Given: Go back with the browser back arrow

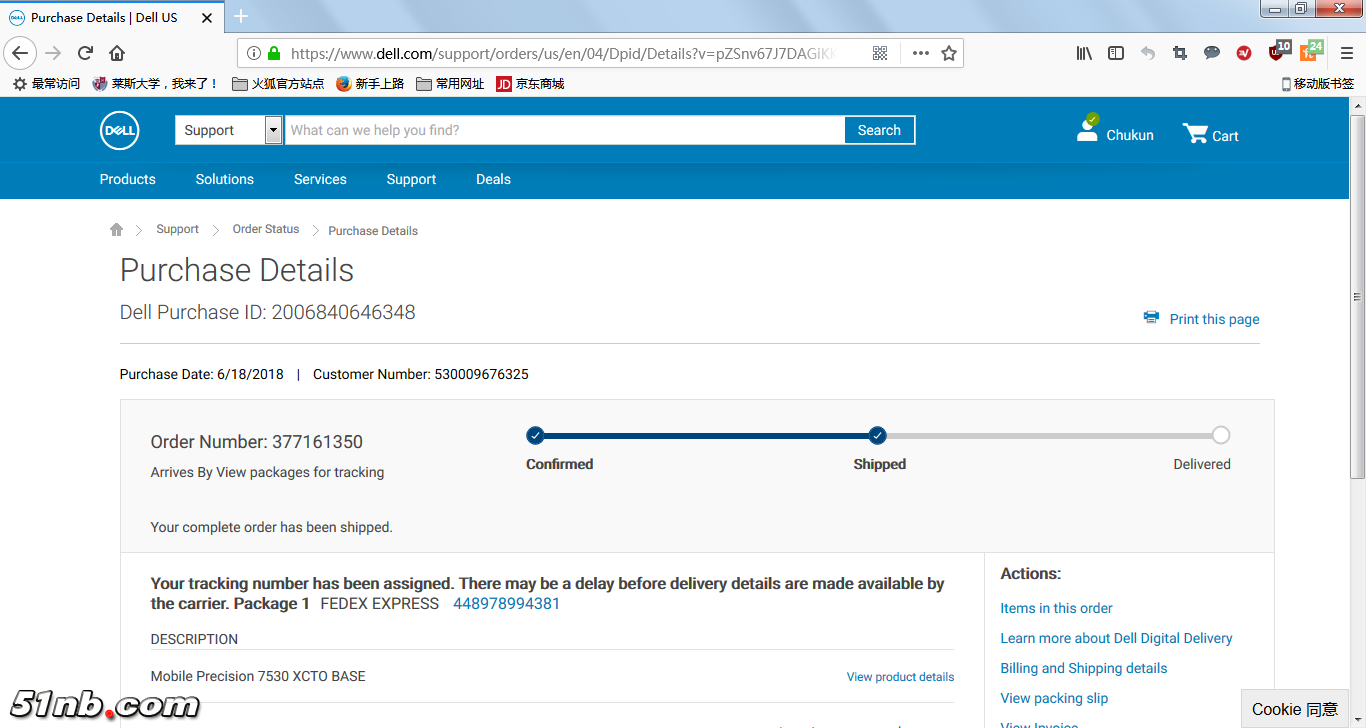Looking at the screenshot, I should (x=20, y=53).
